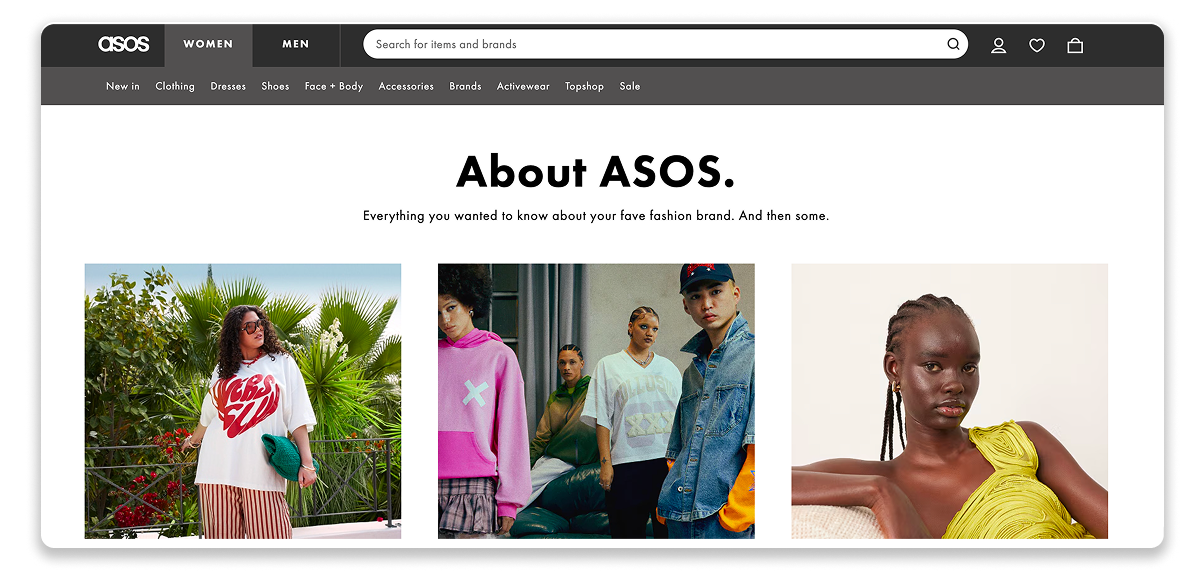Open the Clothing category menu
The width and height of the screenshot is (1204, 583).
(175, 86)
